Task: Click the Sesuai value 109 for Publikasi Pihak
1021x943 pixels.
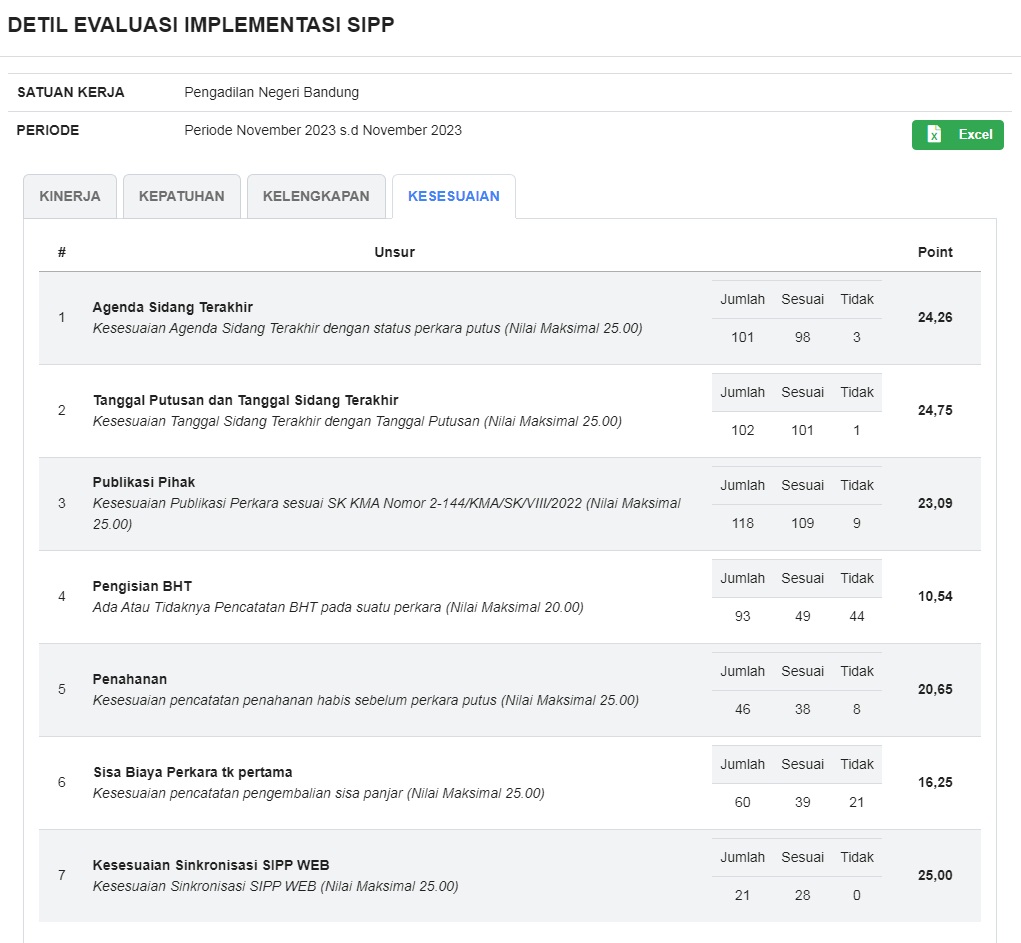Action: pos(802,523)
